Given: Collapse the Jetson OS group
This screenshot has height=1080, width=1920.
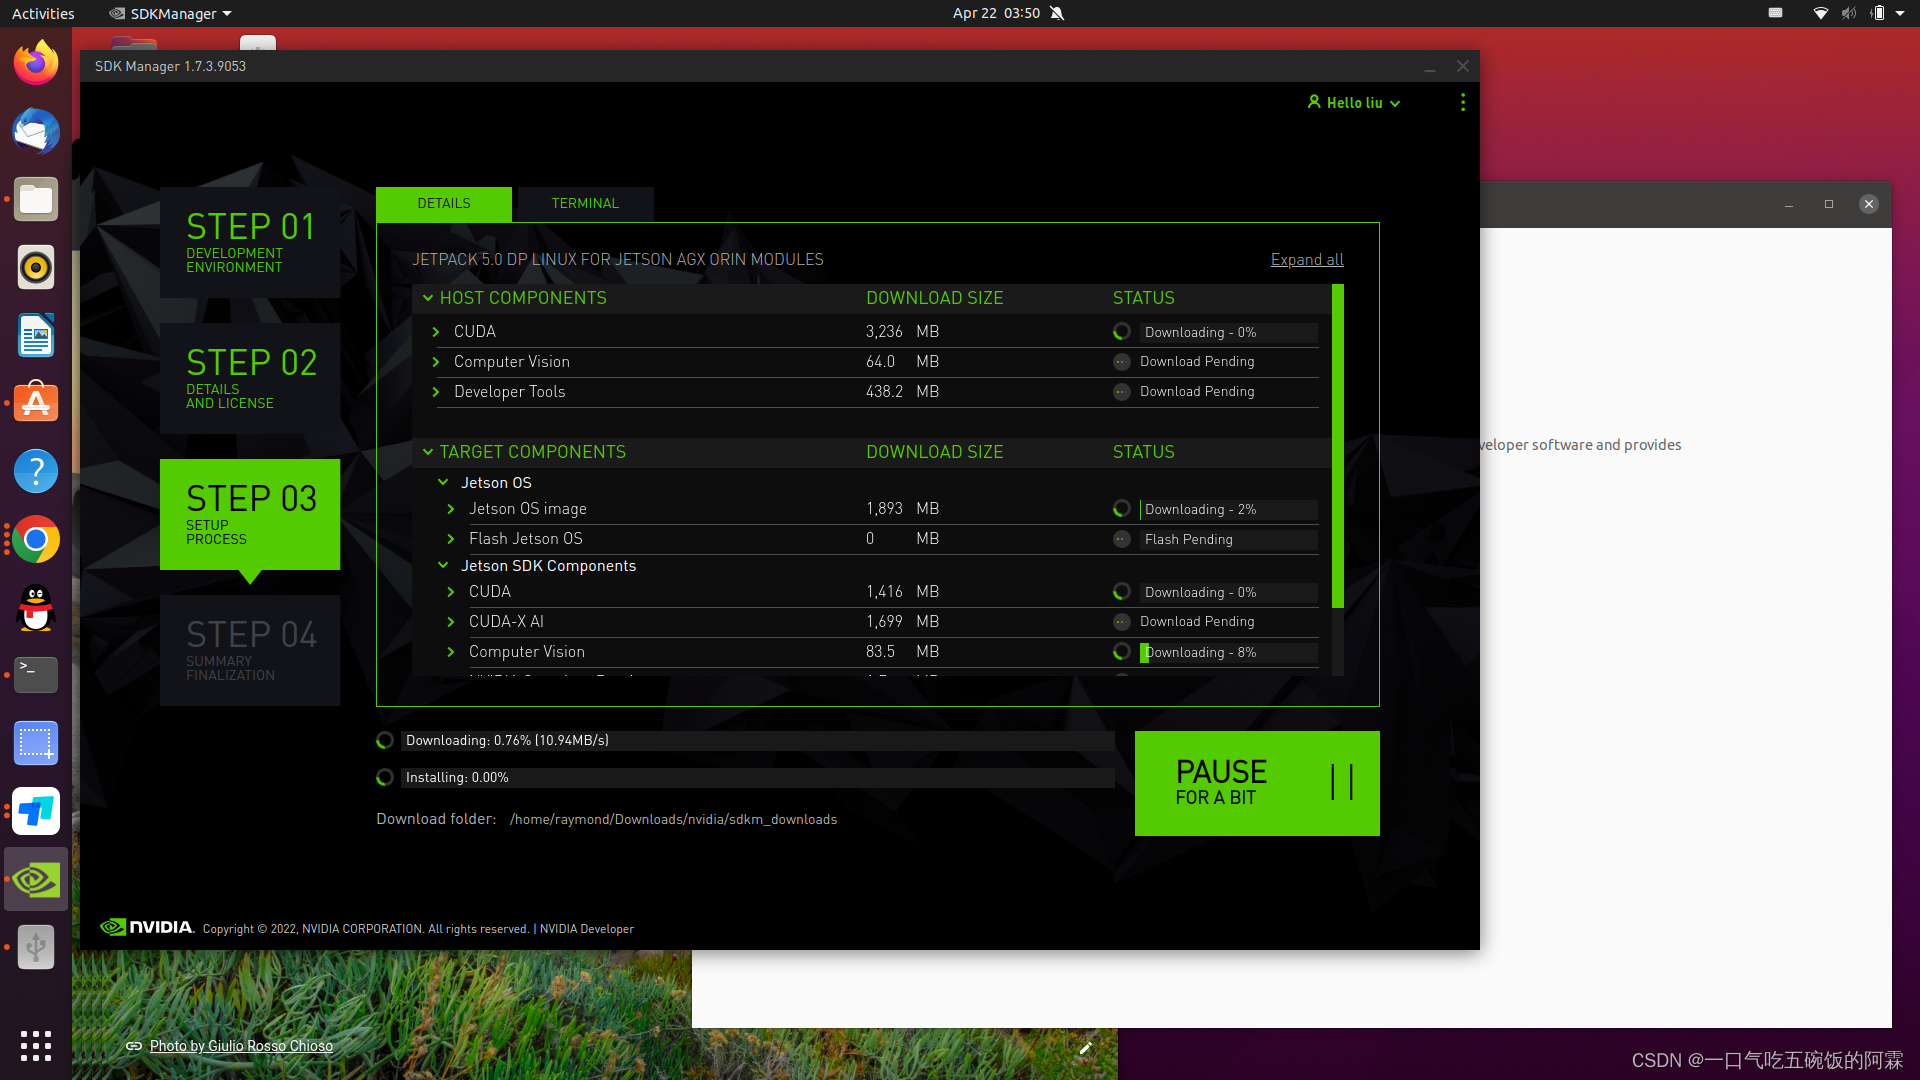Looking at the screenshot, I should [x=443, y=482].
